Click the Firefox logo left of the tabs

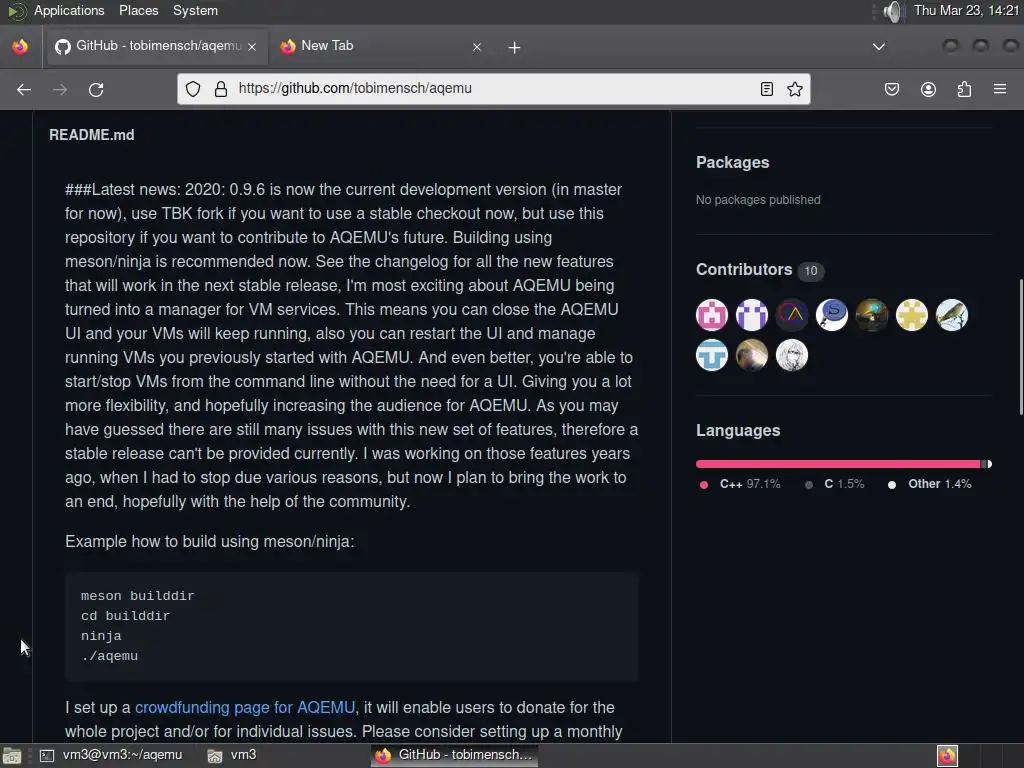(20, 46)
